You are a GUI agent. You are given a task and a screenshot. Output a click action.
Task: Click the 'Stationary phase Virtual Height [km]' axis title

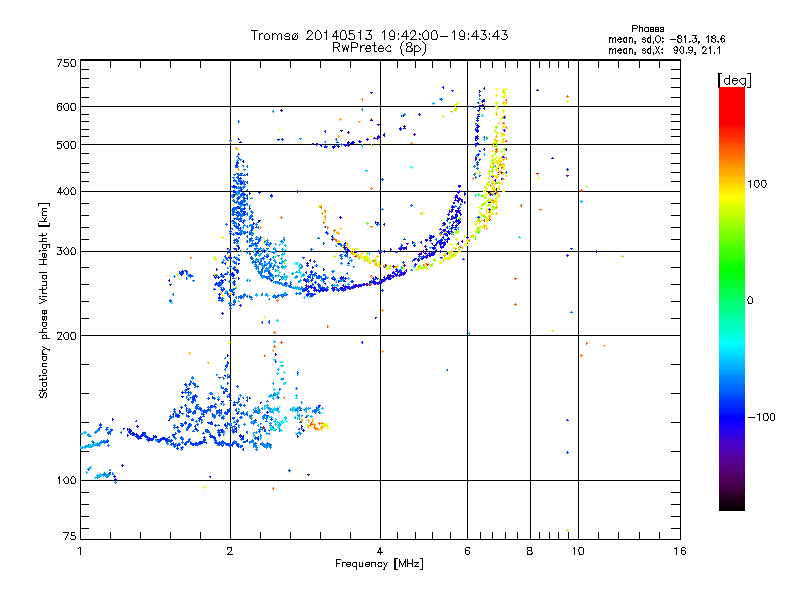pyautogui.click(x=44, y=301)
